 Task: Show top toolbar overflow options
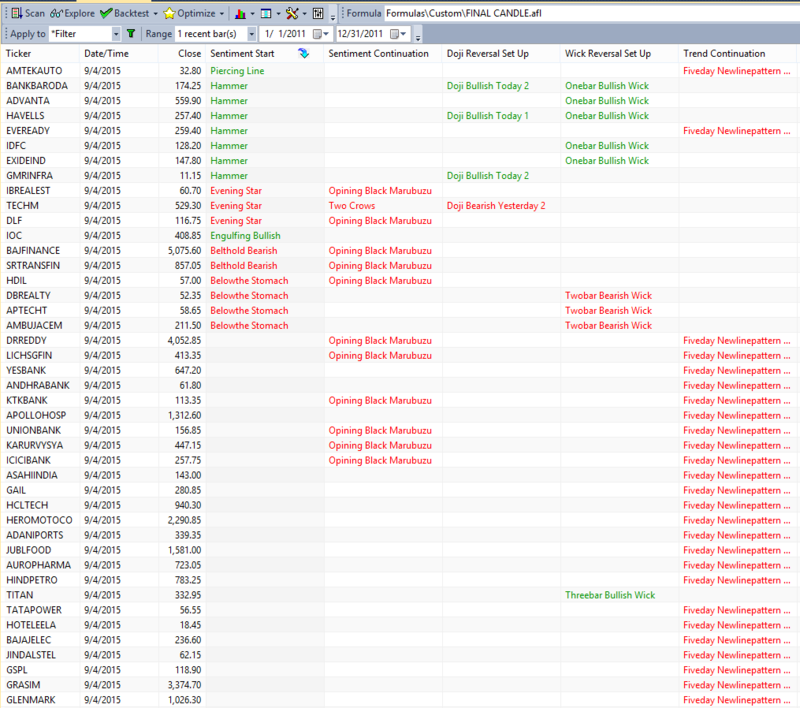point(333,17)
